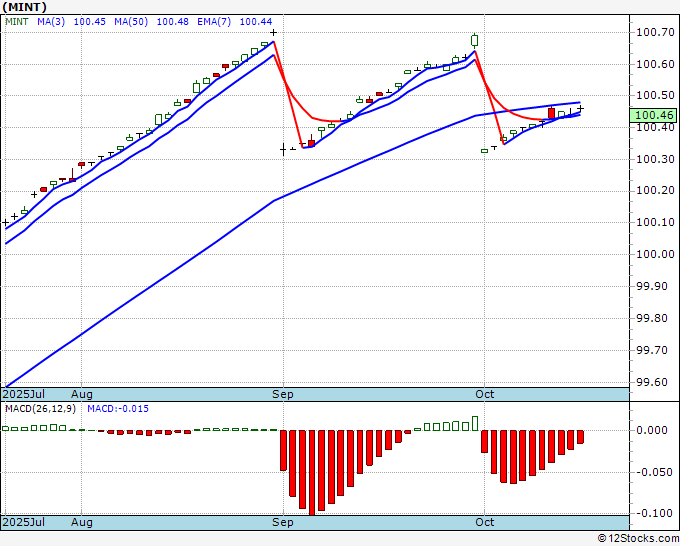Click the MA(3) value 100.45
The height and width of the screenshot is (546, 680).
[x=89, y=22]
